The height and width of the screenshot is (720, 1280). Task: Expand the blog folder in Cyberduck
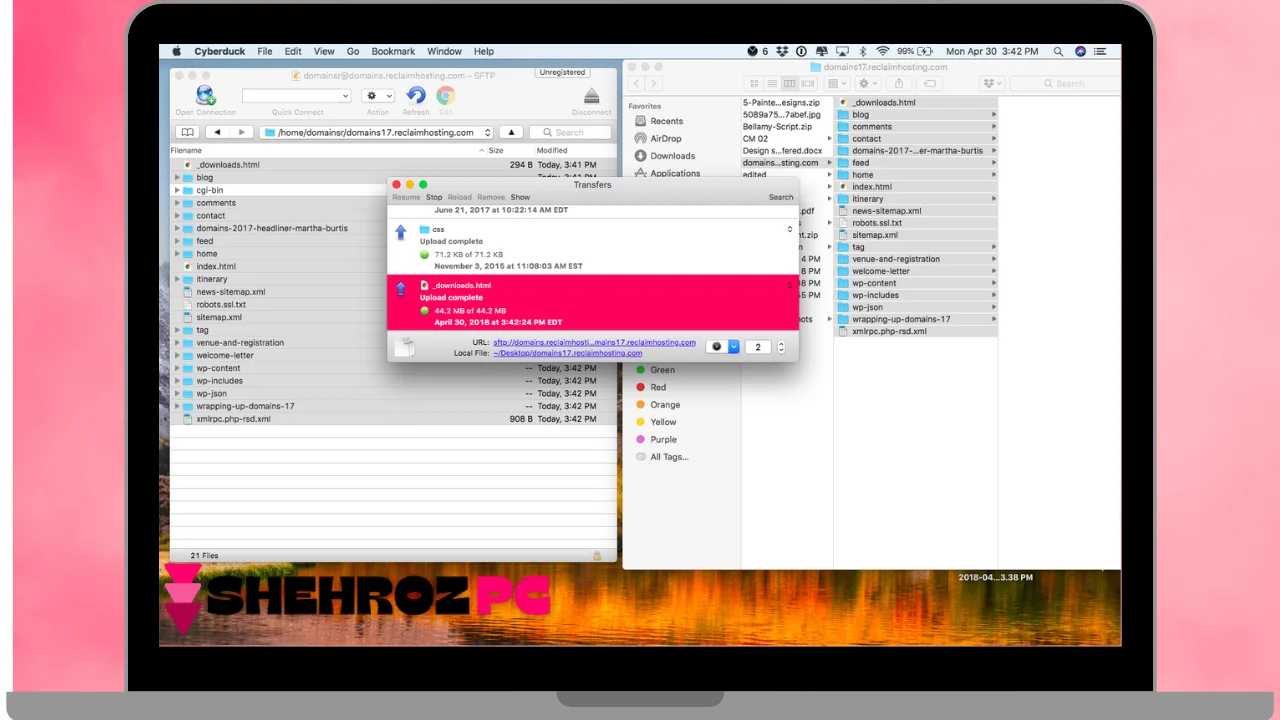click(x=177, y=178)
